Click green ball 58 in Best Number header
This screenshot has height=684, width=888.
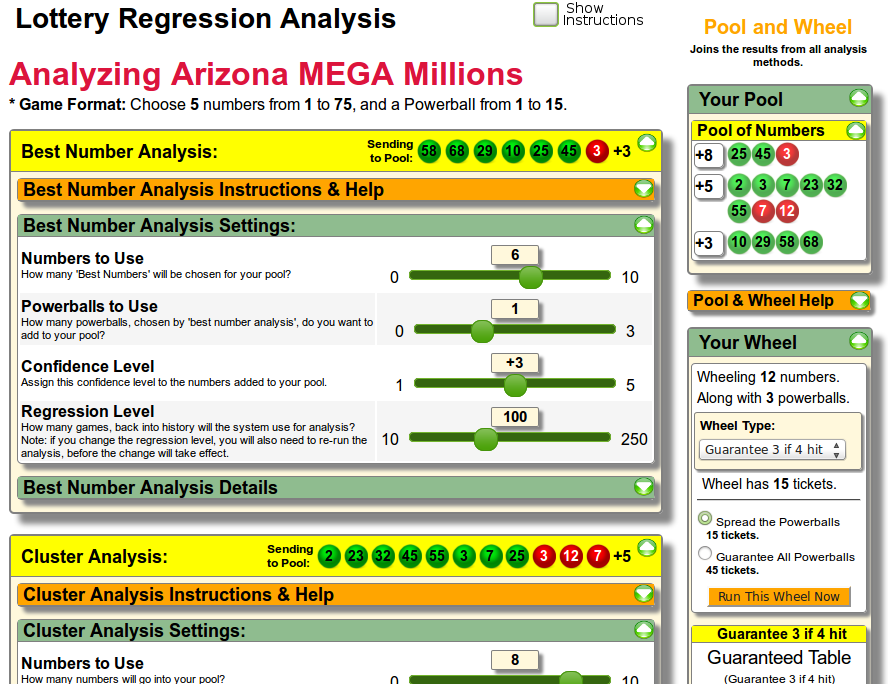coord(430,151)
